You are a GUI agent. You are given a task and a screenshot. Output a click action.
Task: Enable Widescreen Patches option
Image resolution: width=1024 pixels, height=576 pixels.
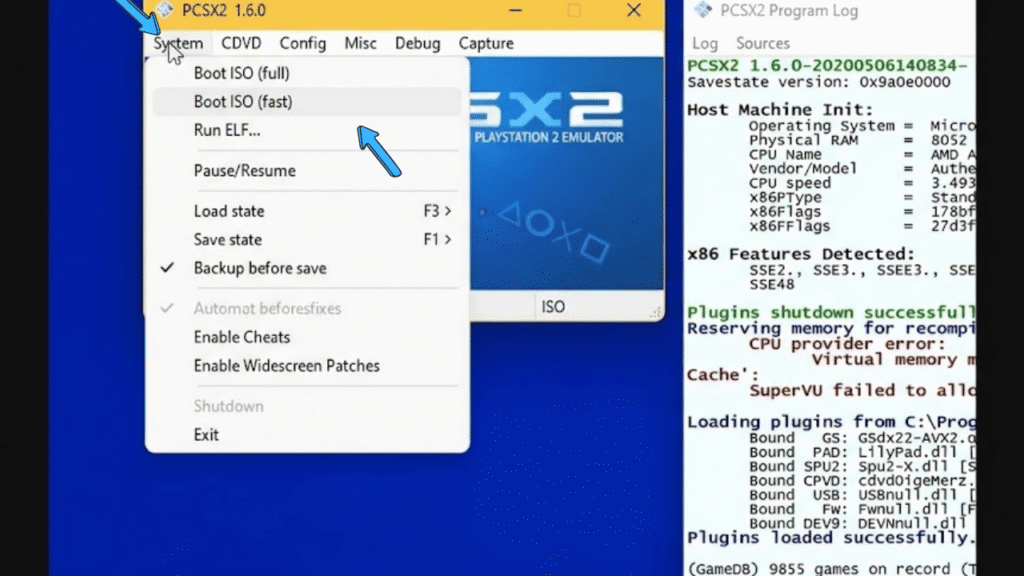(286, 366)
